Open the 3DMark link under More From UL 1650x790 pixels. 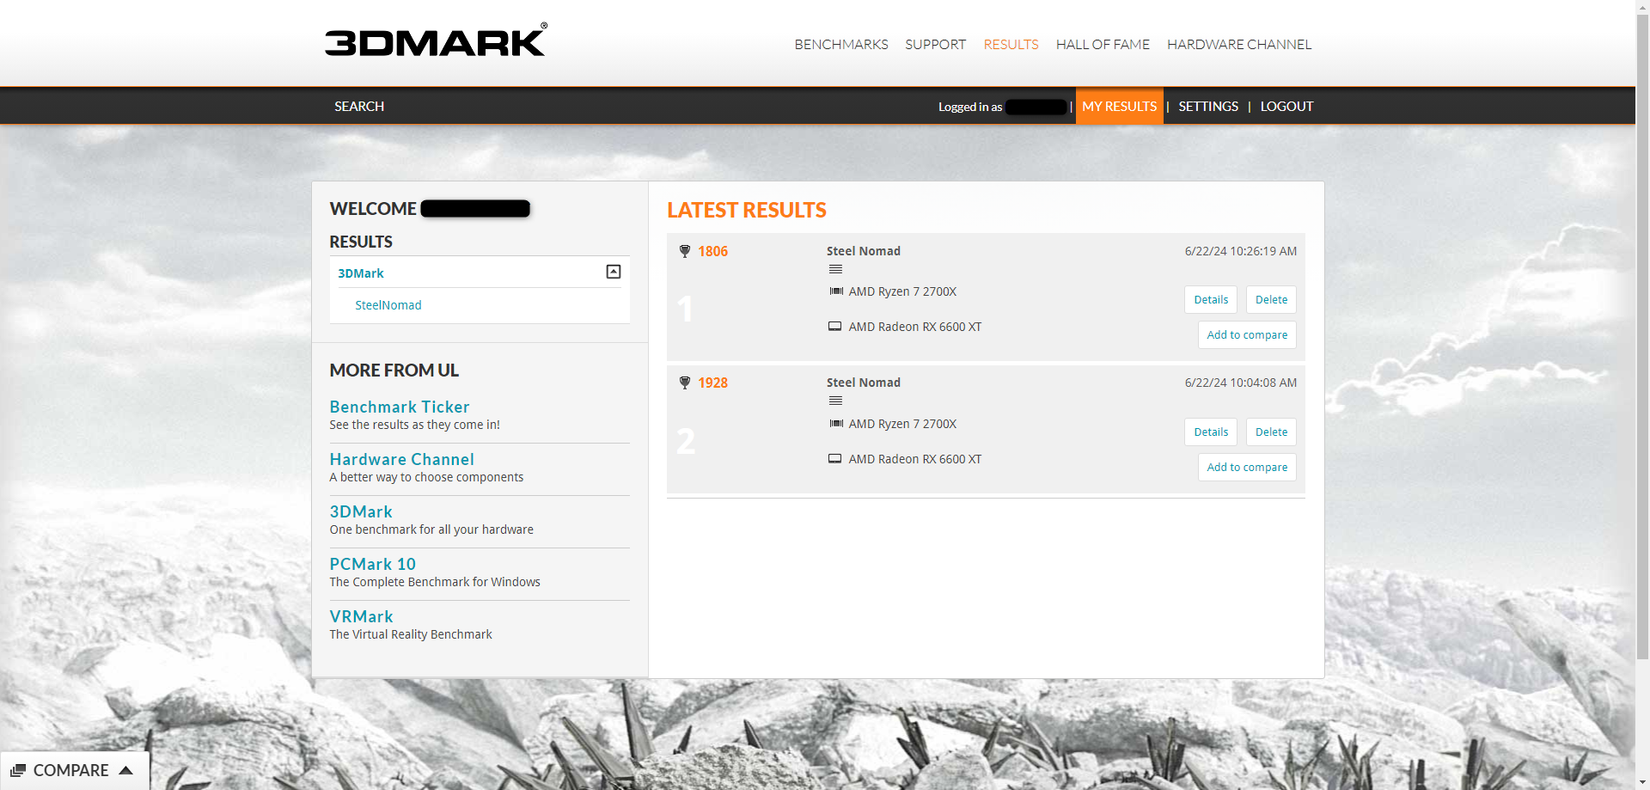[361, 512]
